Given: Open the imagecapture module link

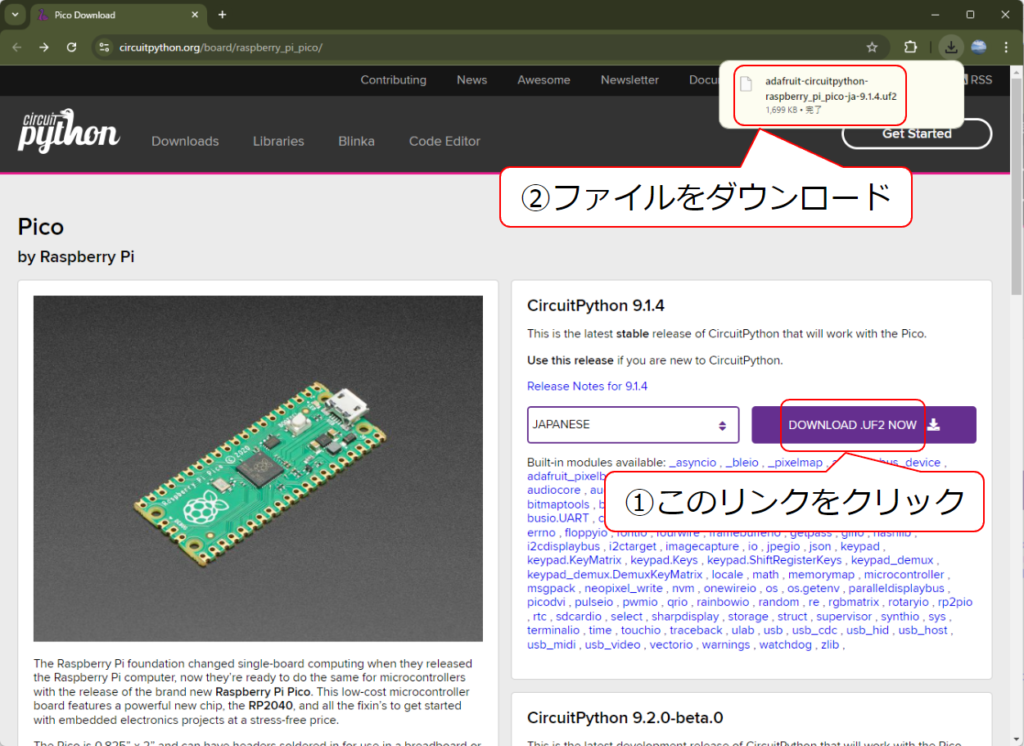Looking at the screenshot, I should point(701,547).
